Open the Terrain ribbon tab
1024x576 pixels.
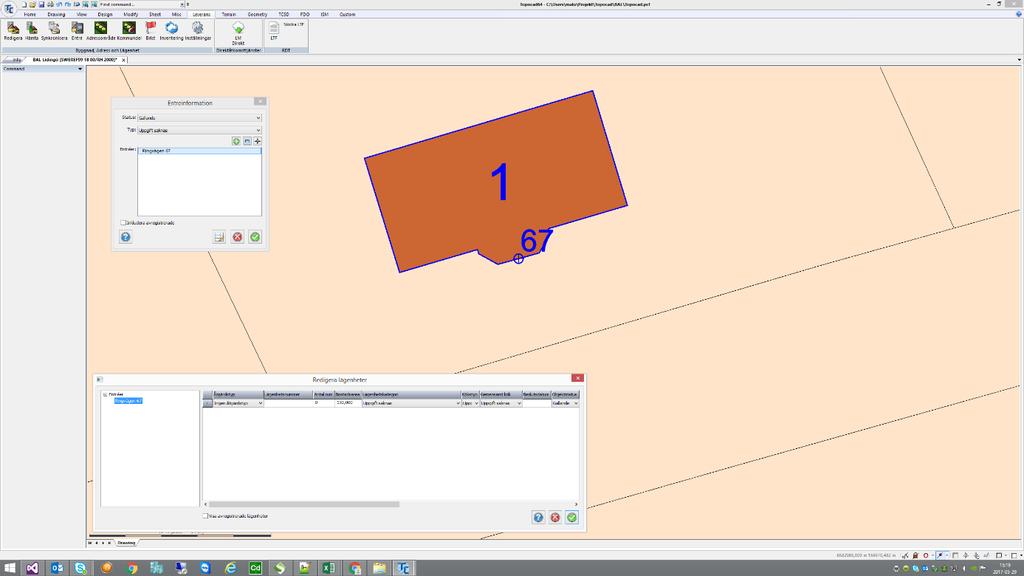(x=229, y=14)
